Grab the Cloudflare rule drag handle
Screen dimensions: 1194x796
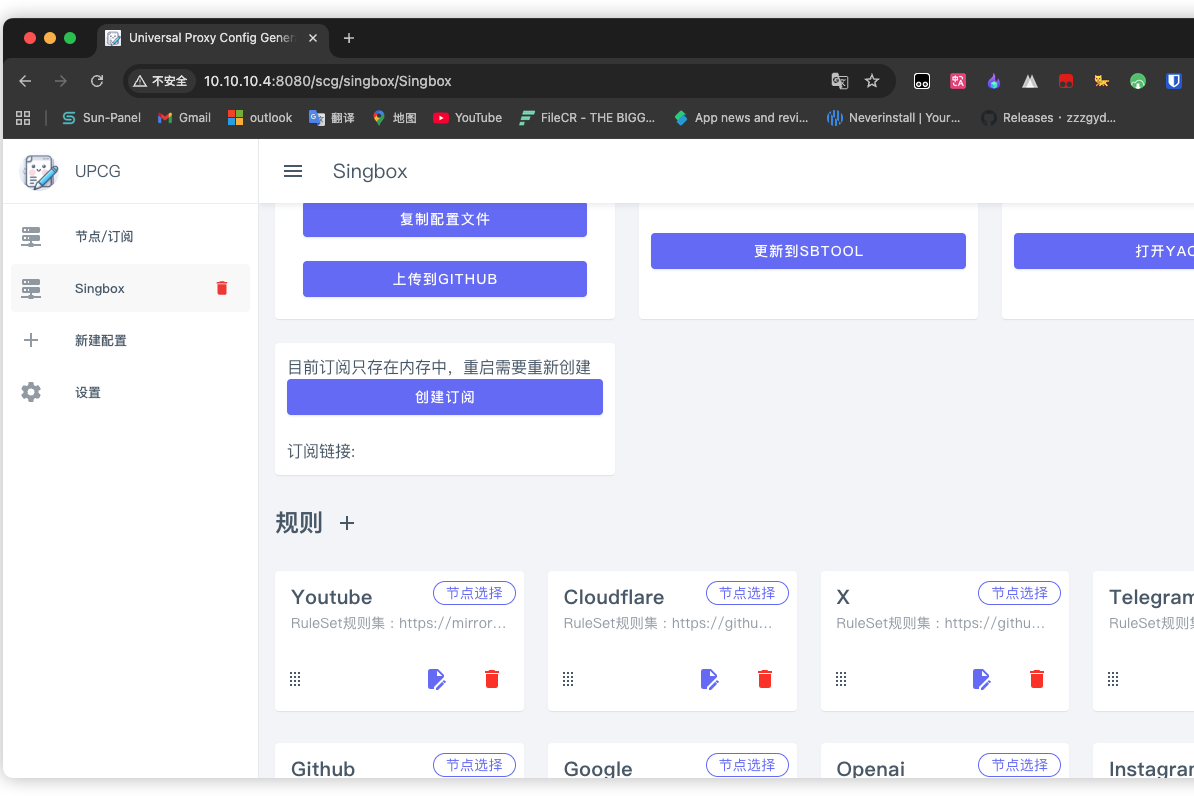click(x=568, y=679)
